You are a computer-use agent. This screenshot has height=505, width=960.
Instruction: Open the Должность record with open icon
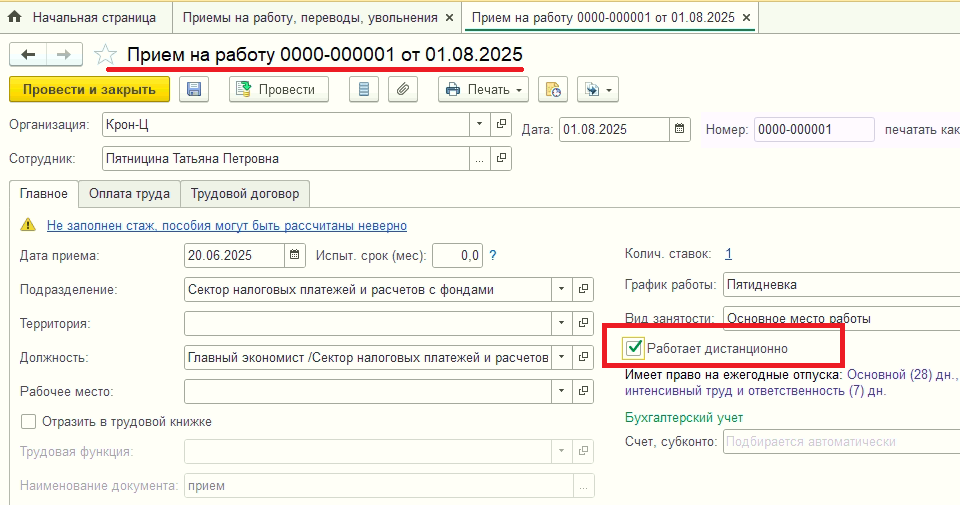[583, 357]
